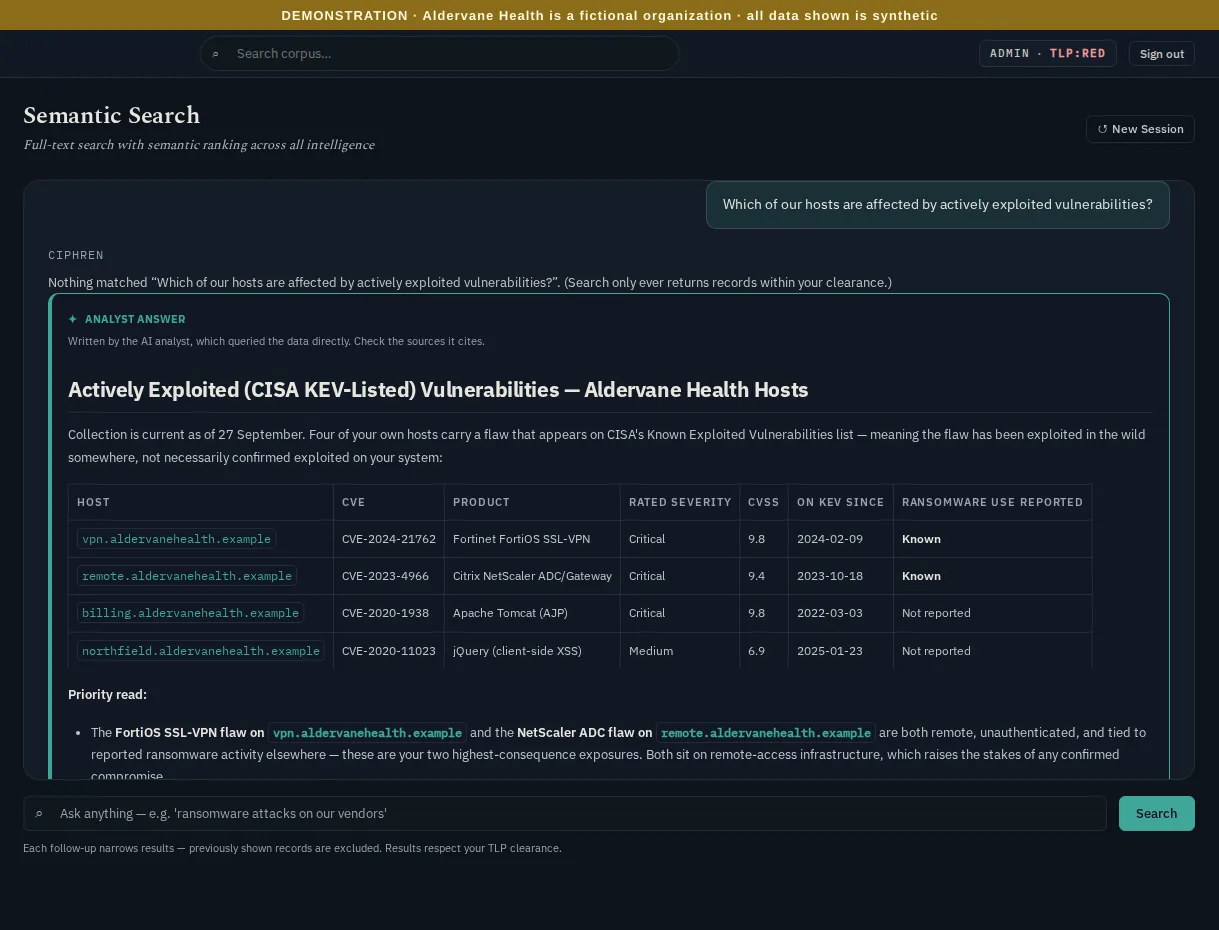Click the ADMIN TLP:RED clearance badge
The width and height of the screenshot is (1219, 930).
click(x=1047, y=53)
